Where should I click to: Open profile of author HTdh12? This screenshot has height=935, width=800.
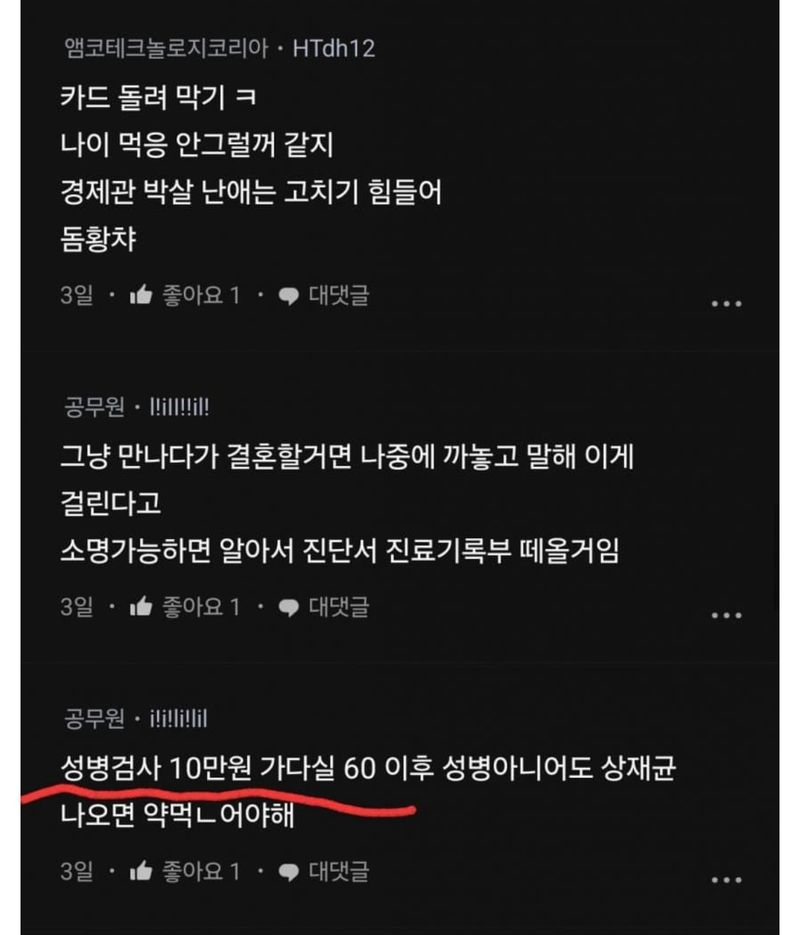334,48
